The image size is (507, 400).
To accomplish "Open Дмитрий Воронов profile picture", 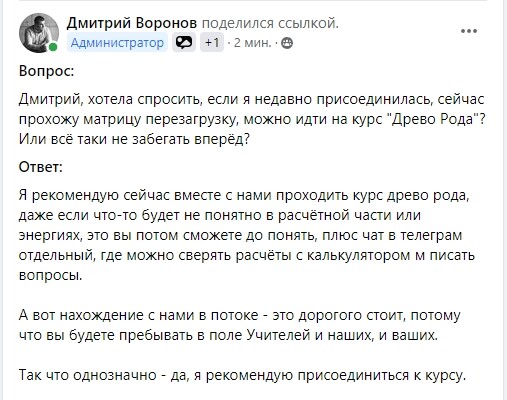I will coord(39,33).
